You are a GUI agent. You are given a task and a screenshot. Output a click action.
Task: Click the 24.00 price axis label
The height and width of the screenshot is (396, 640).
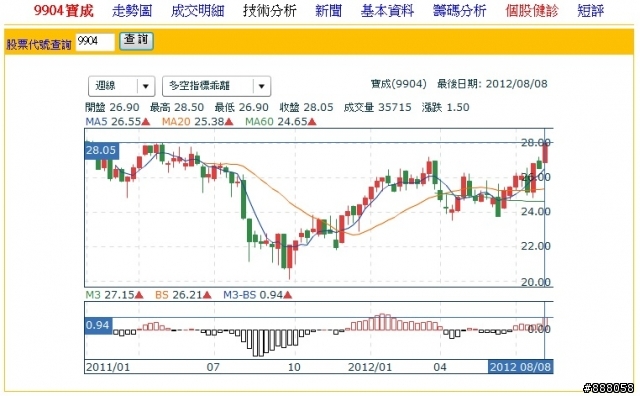pyautogui.click(x=536, y=211)
